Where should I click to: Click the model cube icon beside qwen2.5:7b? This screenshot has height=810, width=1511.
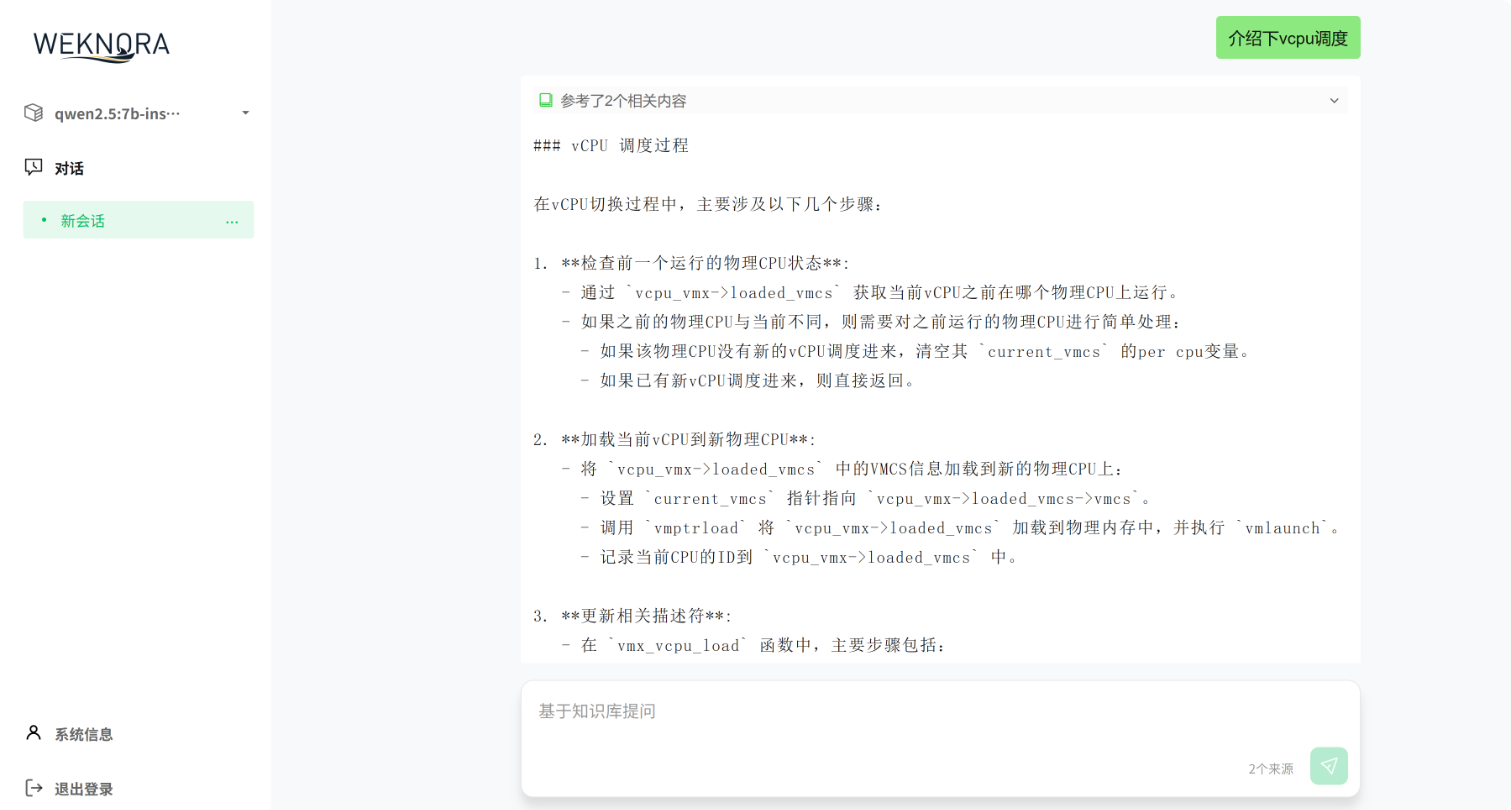tap(32, 113)
